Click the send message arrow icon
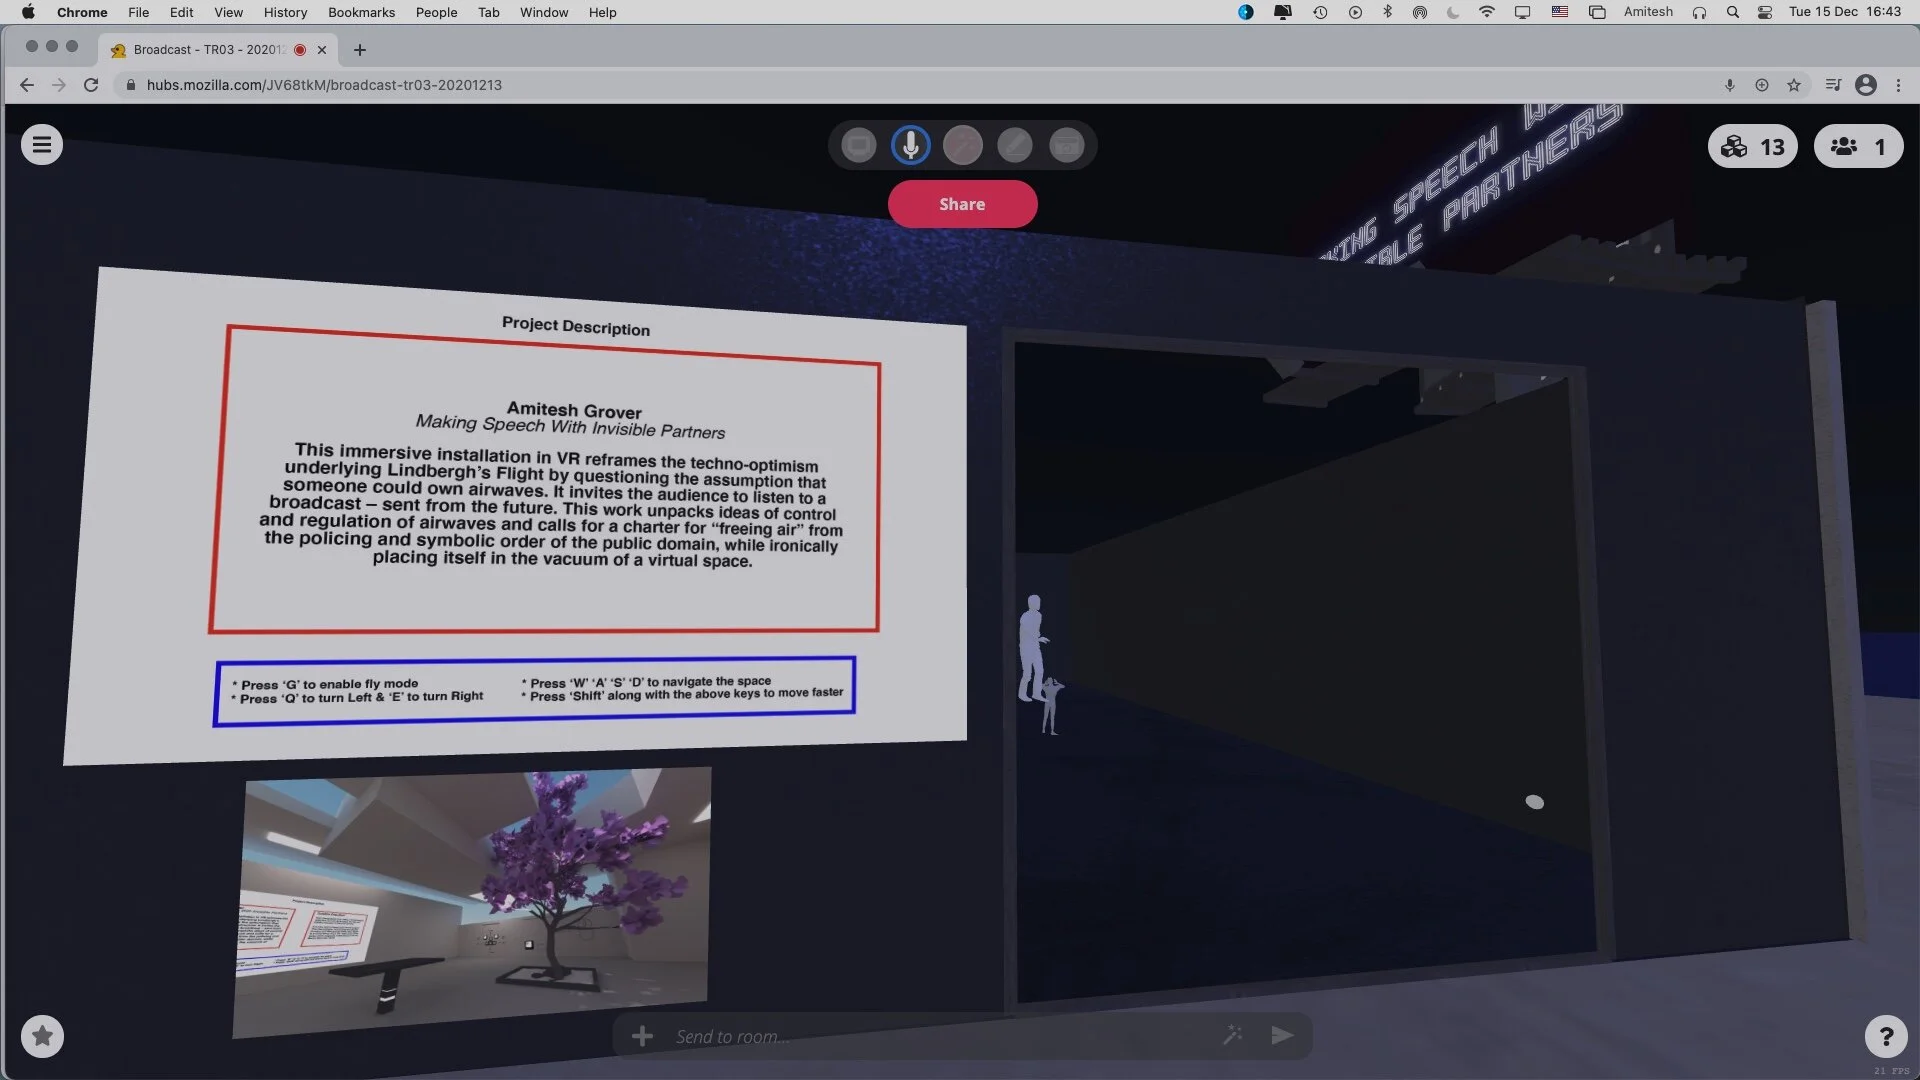 [x=1282, y=1036]
